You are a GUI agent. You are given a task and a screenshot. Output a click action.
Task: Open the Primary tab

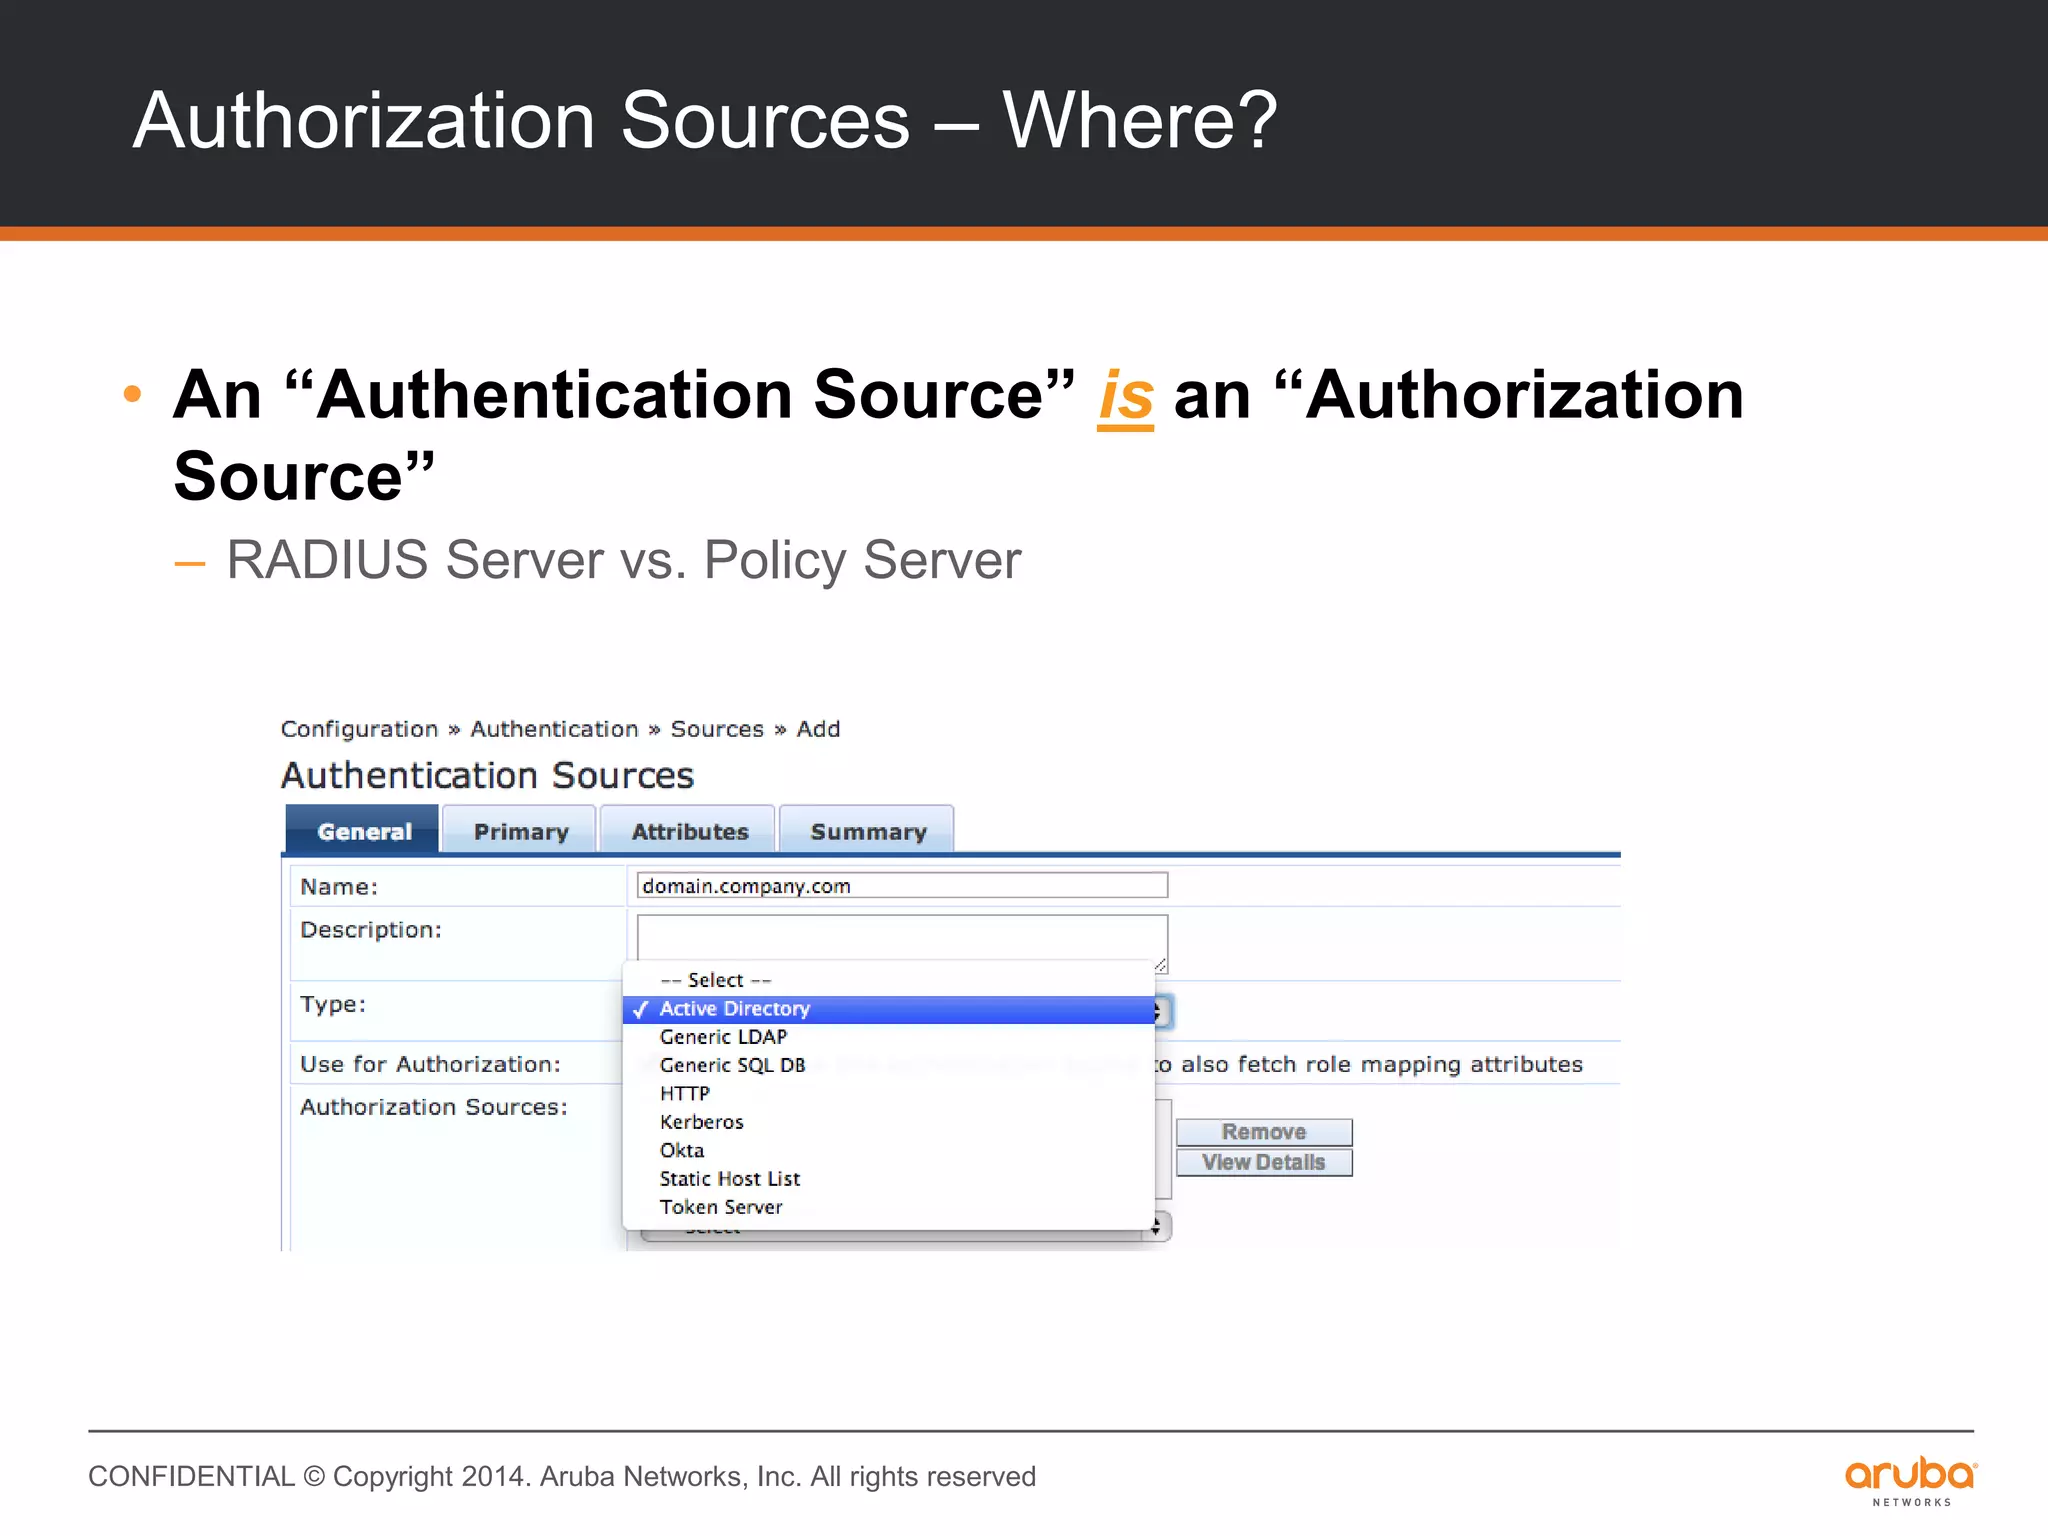[520, 830]
